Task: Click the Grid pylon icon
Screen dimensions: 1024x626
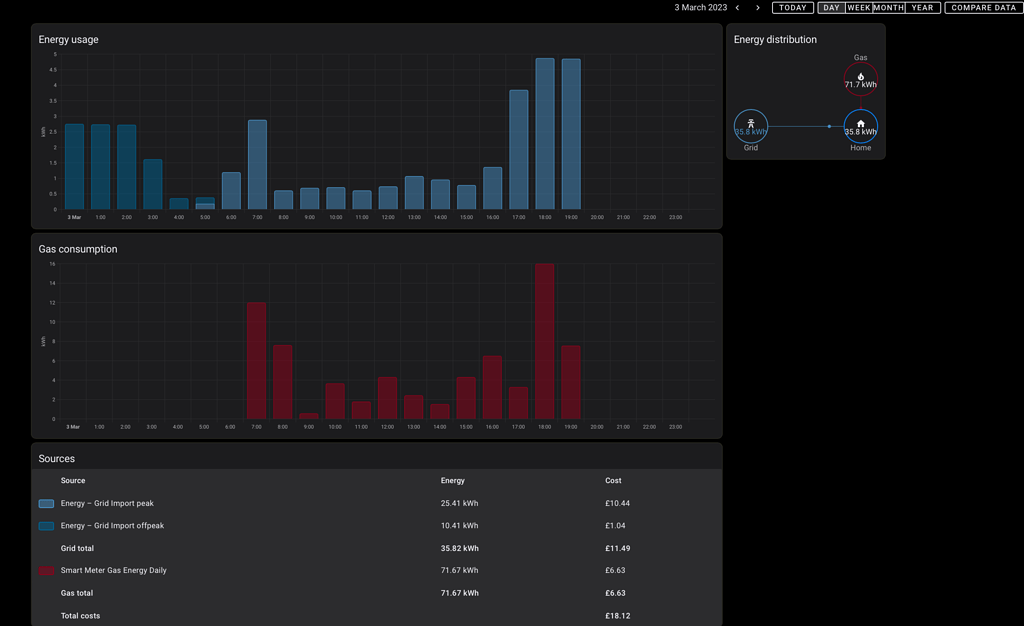Action: pyautogui.click(x=751, y=122)
